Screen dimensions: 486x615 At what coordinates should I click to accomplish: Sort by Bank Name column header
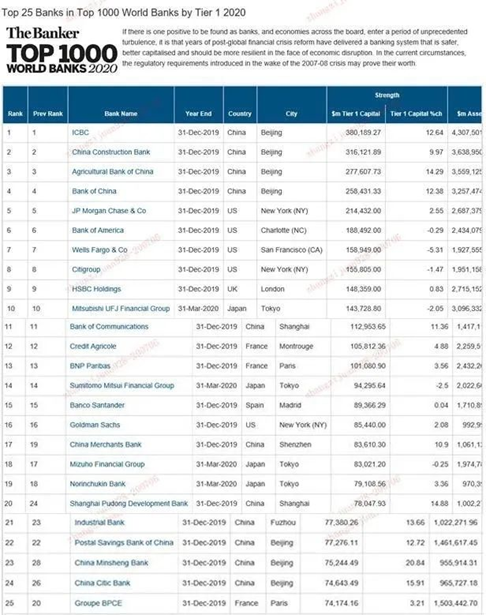pyautogui.click(x=121, y=114)
